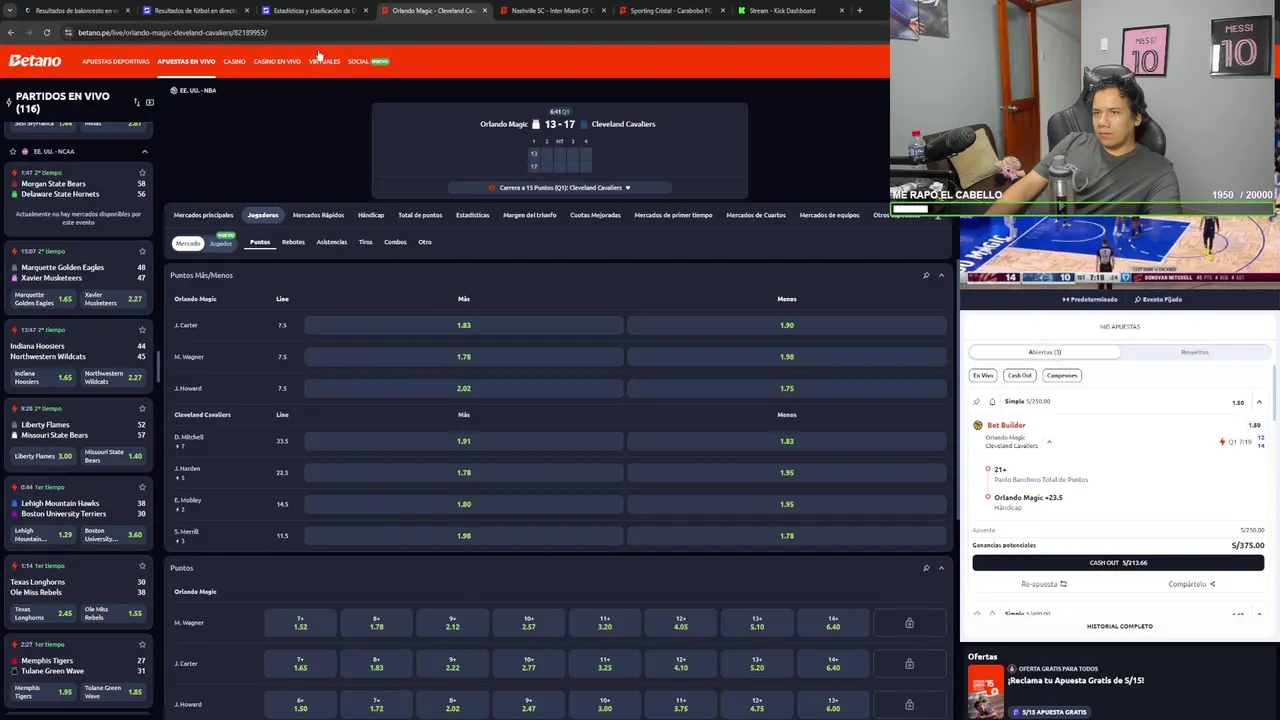Bet J. Carter Más at 1.83
Viewport: 1280px width, 720px height.
point(463,325)
